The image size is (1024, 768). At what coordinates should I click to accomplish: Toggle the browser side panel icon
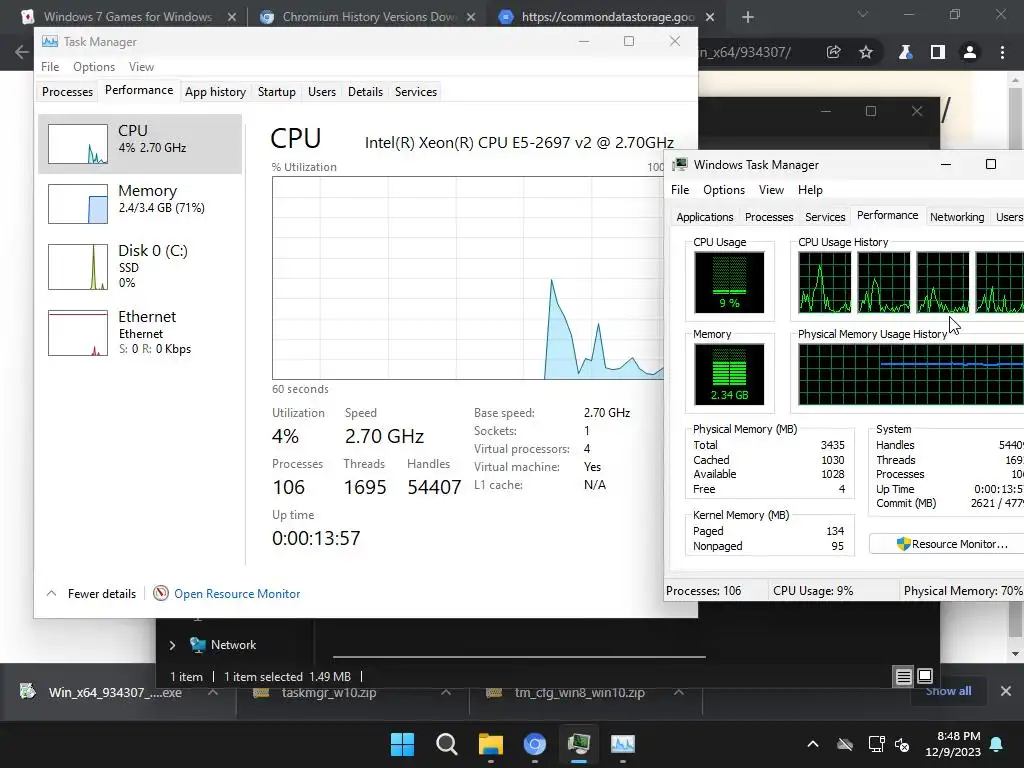(x=937, y=52)
